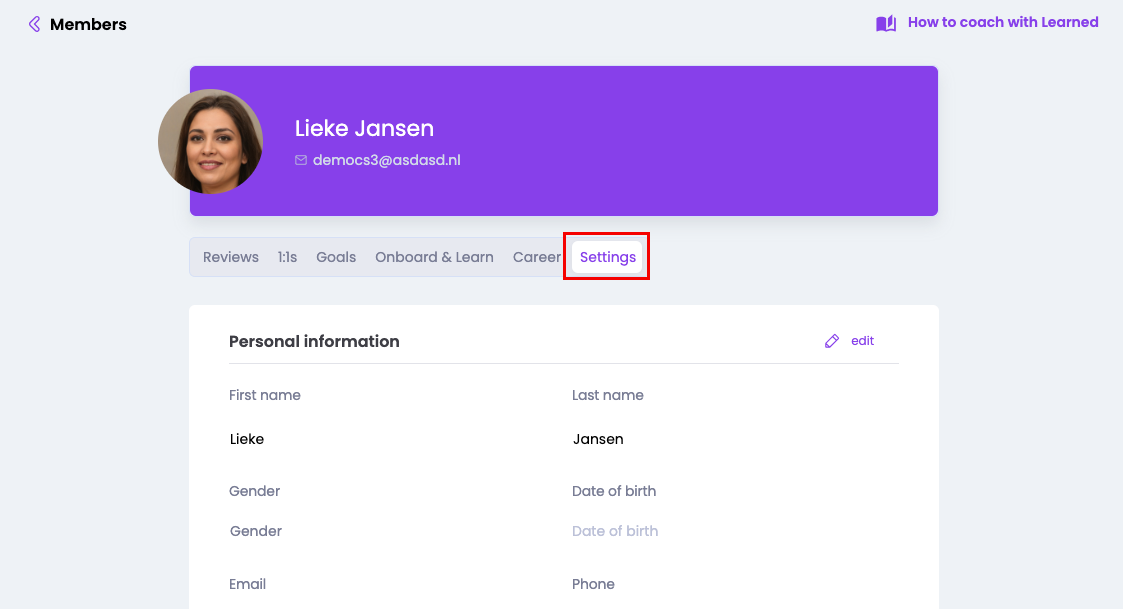Select the Goals tab
The width and height of the screenshot is (1123, 609).
click(336, 257)
